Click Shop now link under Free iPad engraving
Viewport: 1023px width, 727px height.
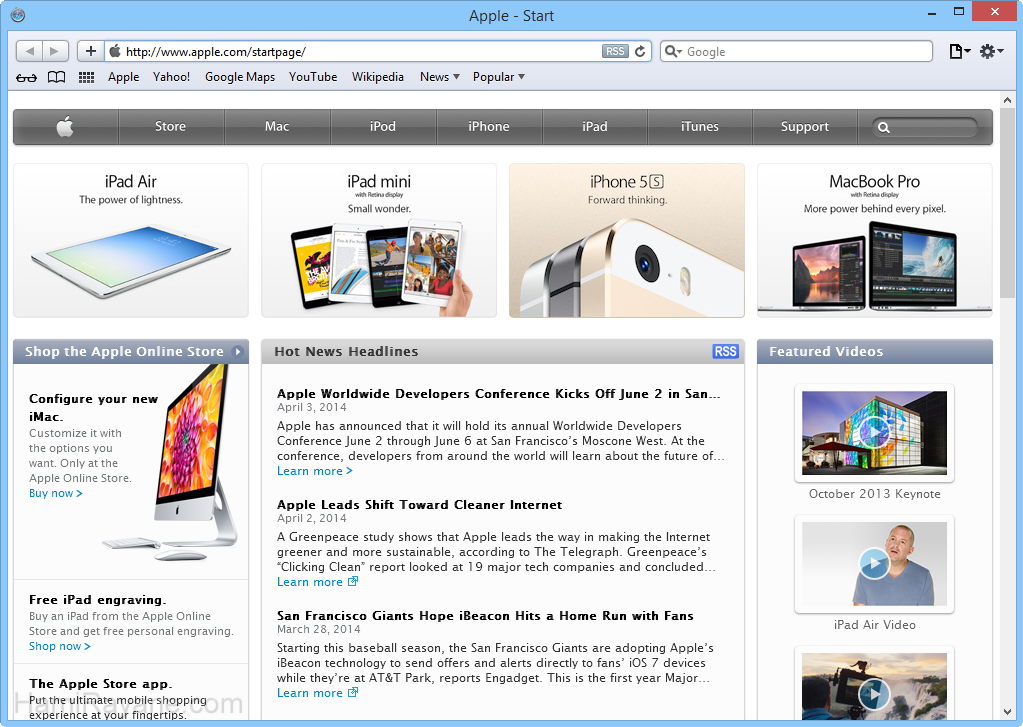tap(59, 646)
